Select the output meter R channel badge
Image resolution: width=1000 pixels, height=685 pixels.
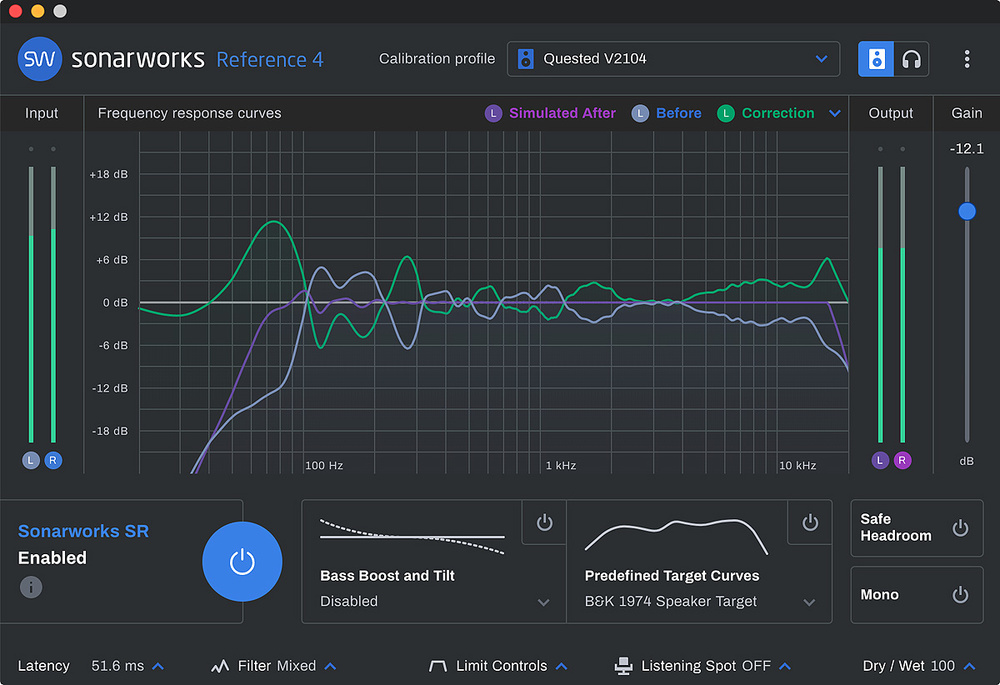click(902, 460)
